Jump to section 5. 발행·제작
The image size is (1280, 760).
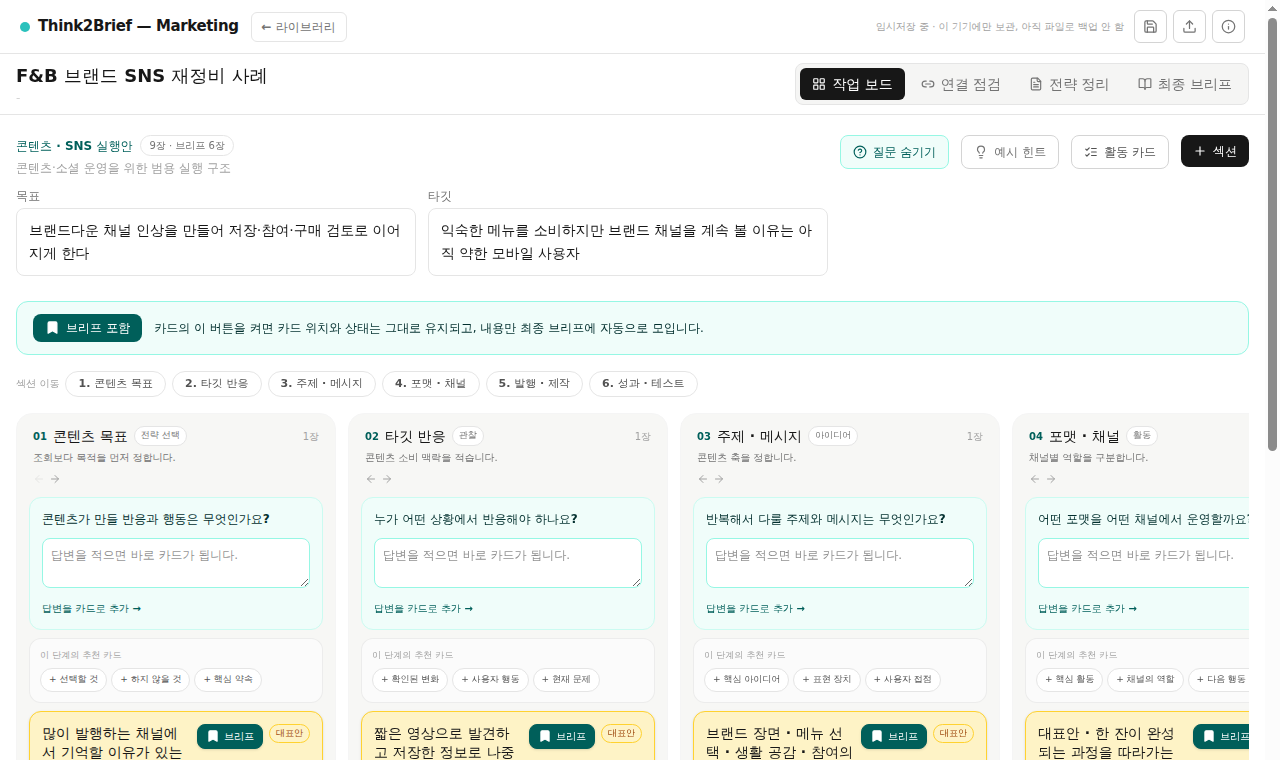point(534,384)
